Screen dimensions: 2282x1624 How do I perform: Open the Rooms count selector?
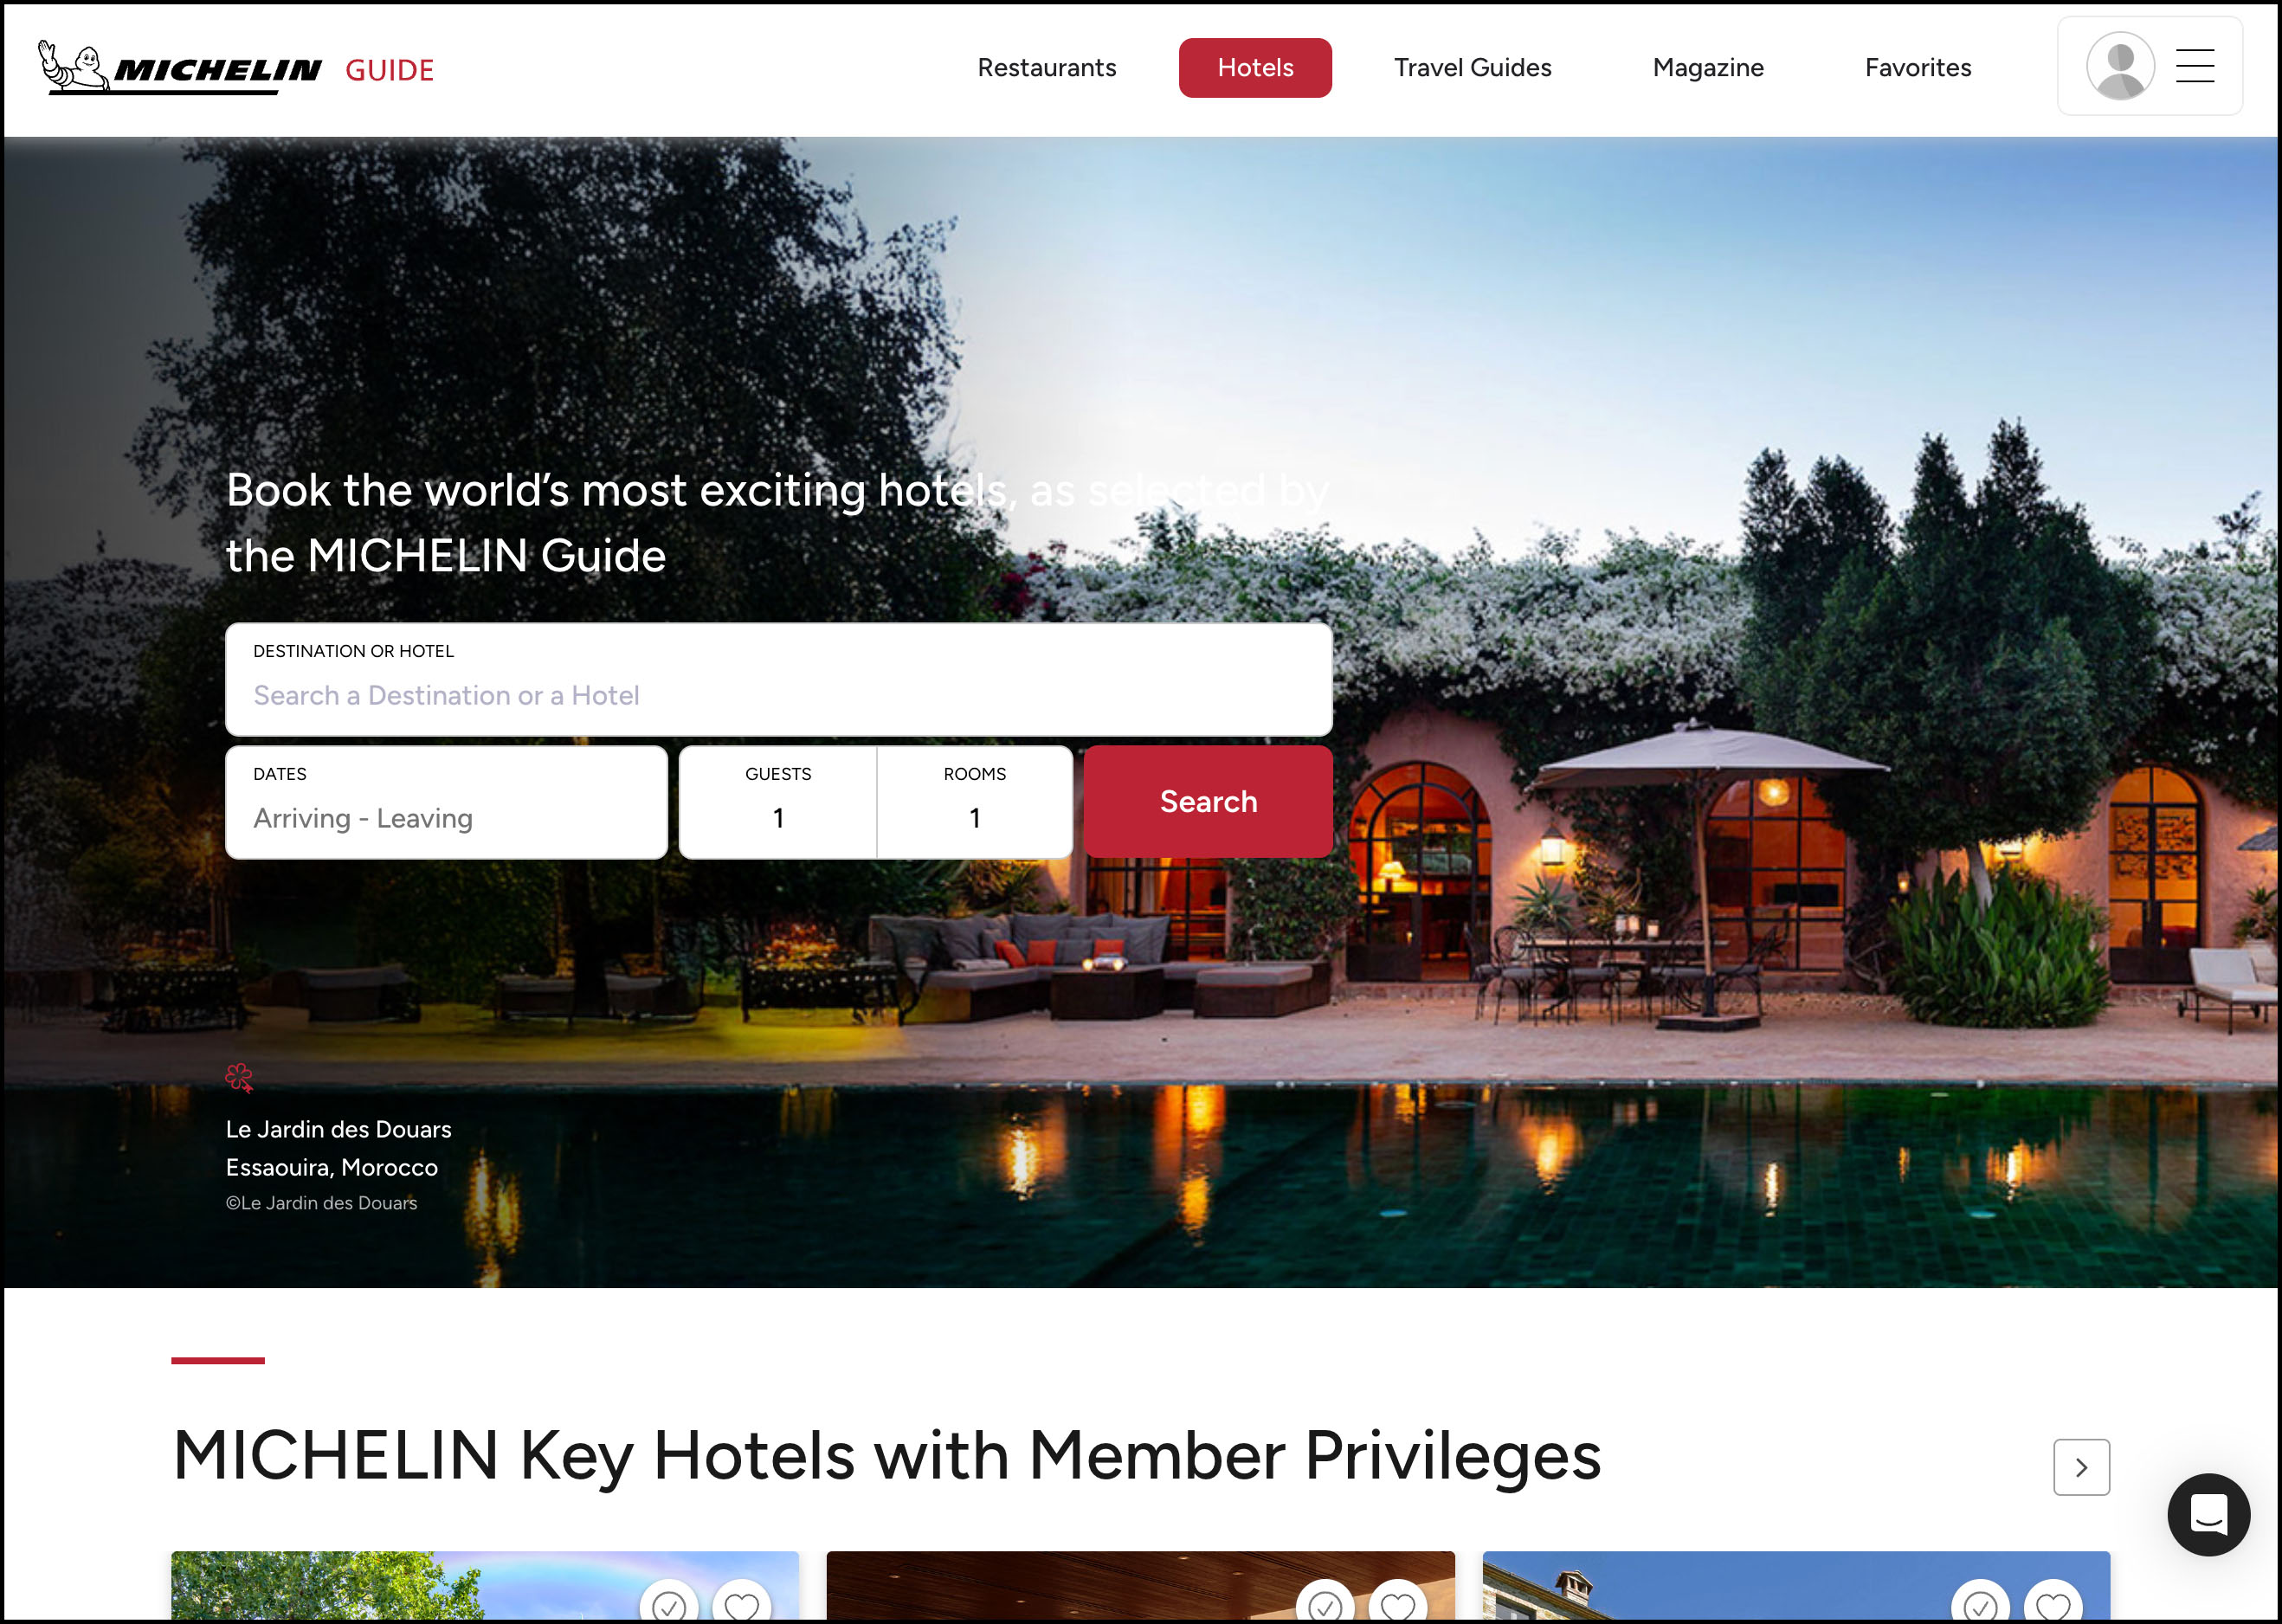point(975,802)
